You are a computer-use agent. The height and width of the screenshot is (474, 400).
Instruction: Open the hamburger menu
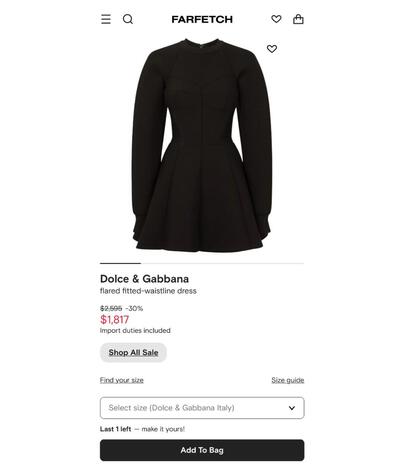[106, 19]
